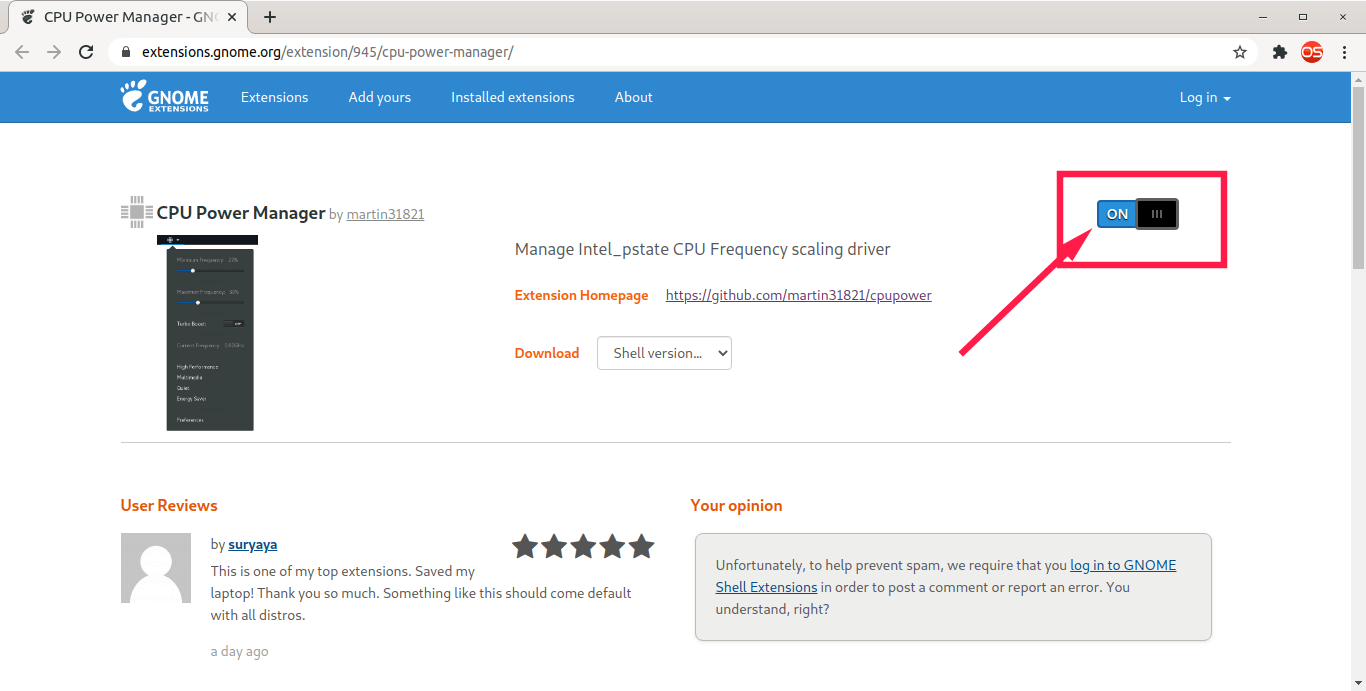
Task: Click the browser back arrow
Action: (x=22, y=52)
